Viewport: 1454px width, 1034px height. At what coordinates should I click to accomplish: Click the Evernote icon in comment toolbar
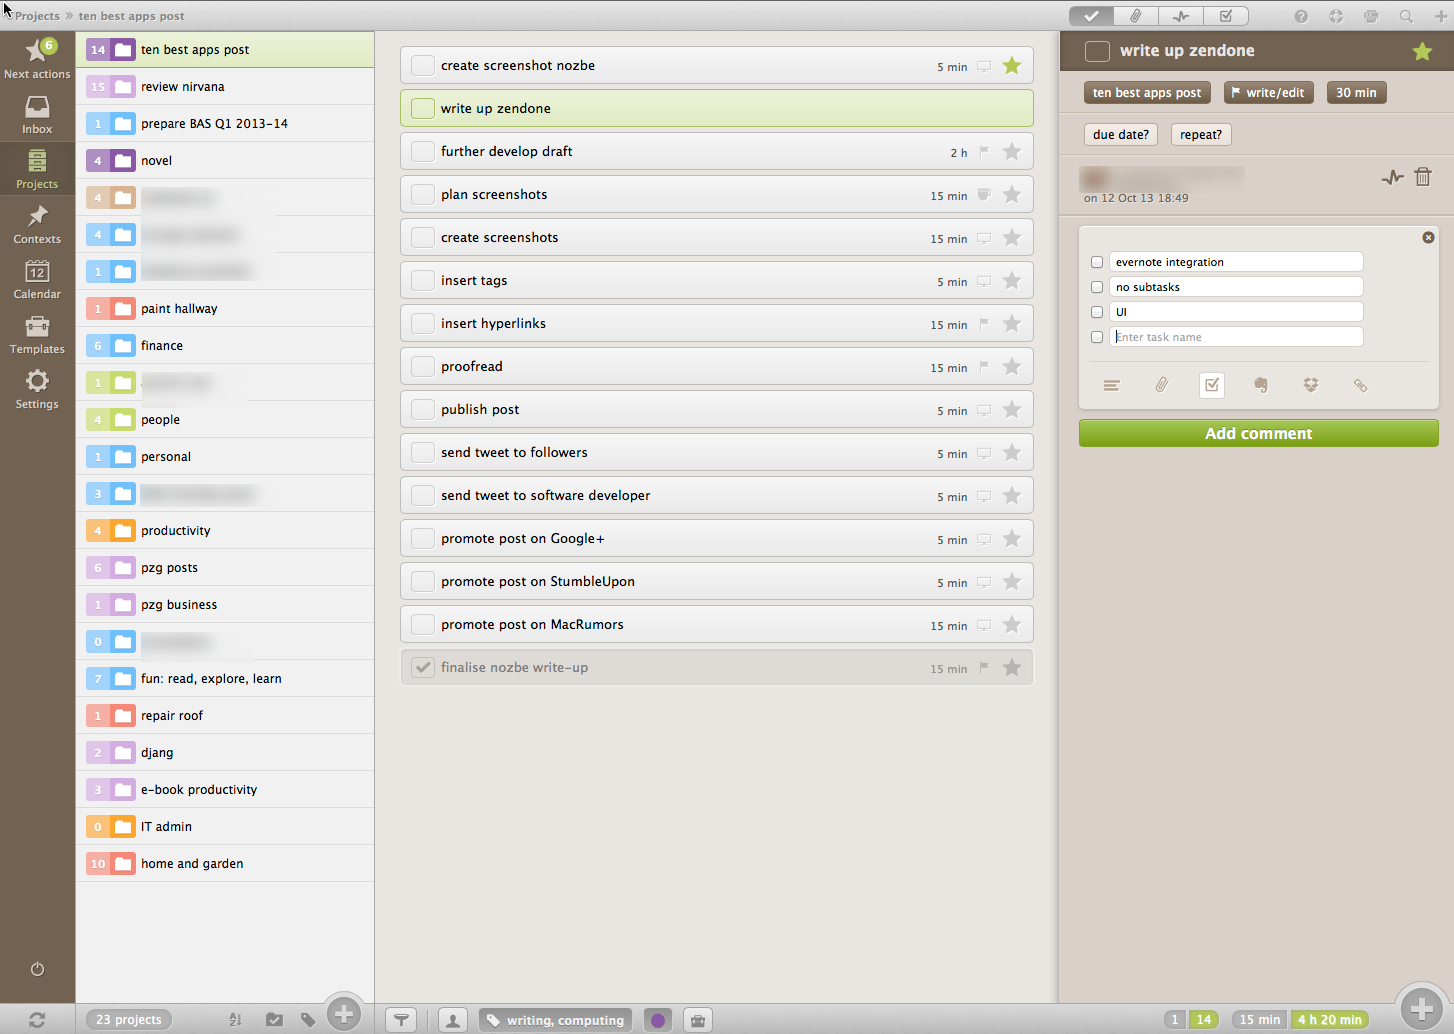coord(1261,385)
